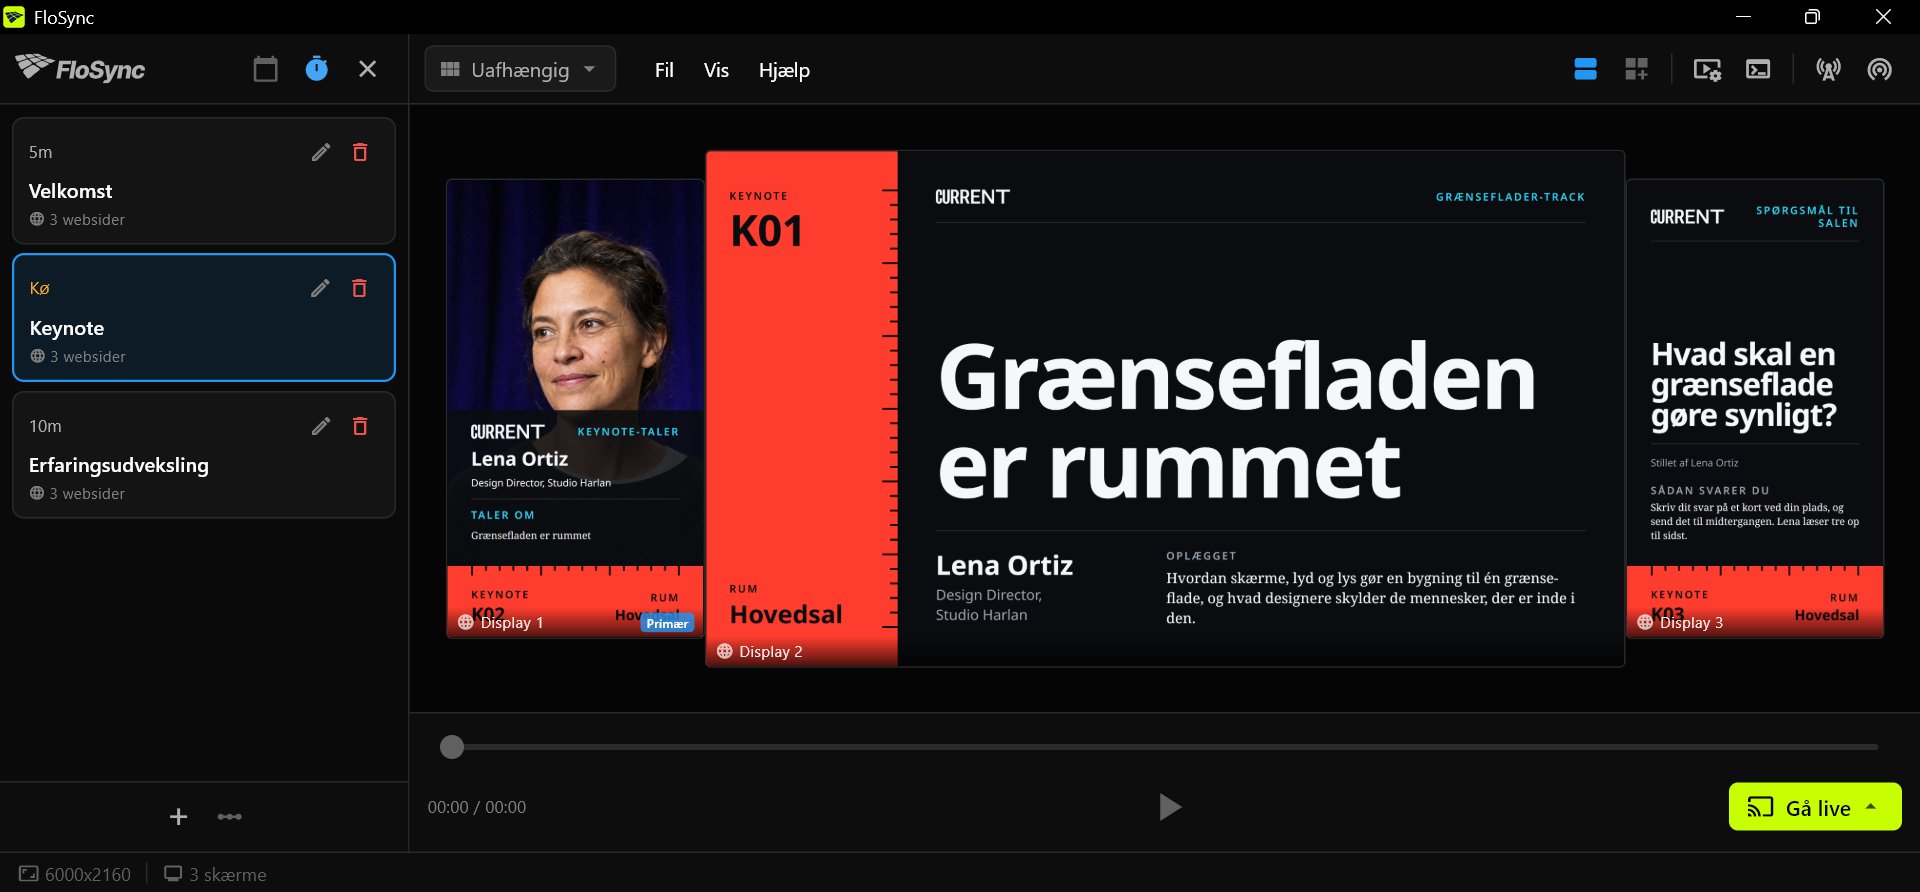Viewport: 1920px width, 892px height.
Task: Select the Display 1 preview thumbnail
Action: 575,408
